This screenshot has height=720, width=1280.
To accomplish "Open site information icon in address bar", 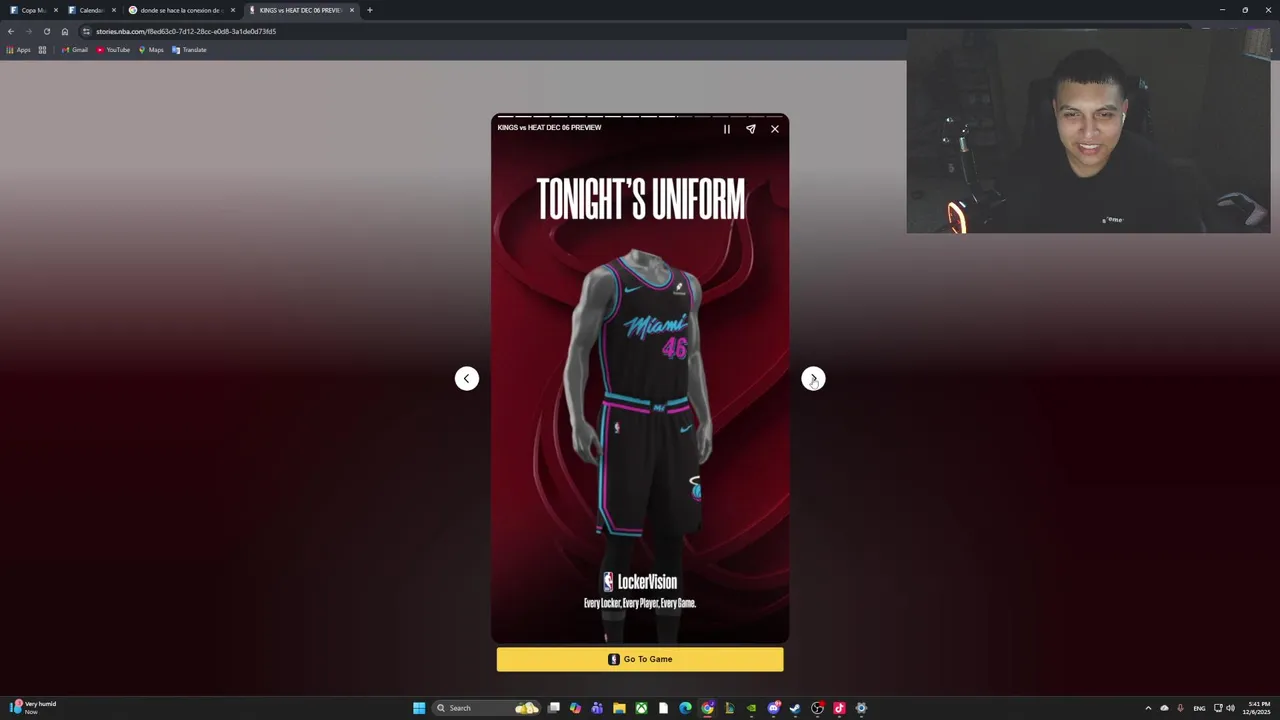I will [x=86, y=31].
